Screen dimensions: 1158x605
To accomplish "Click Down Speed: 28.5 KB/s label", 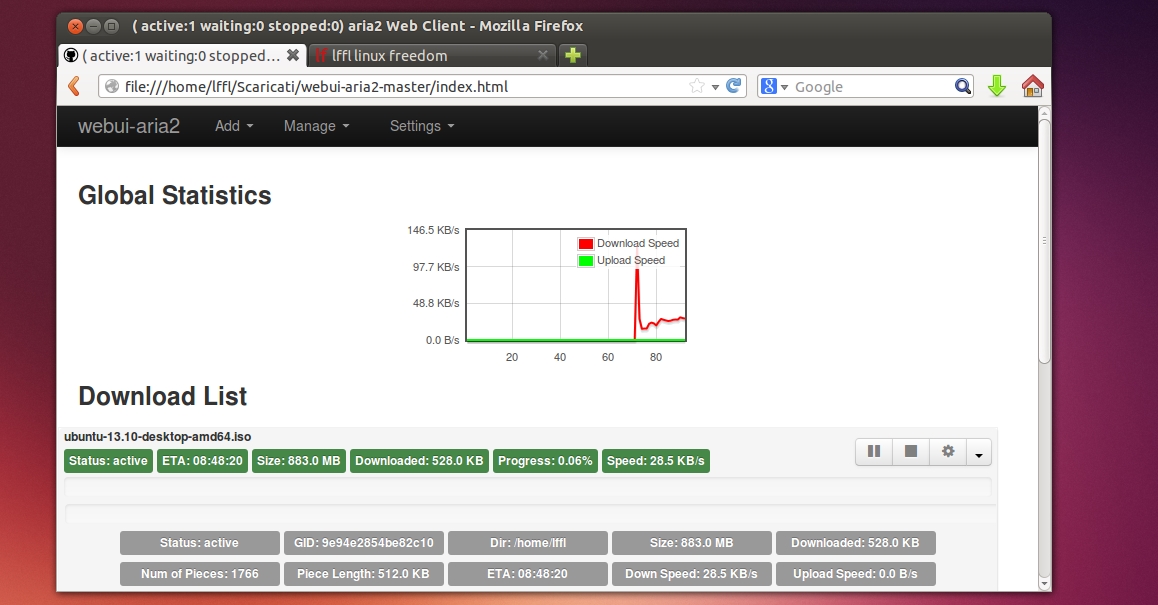I will click(x=692, y=574).
